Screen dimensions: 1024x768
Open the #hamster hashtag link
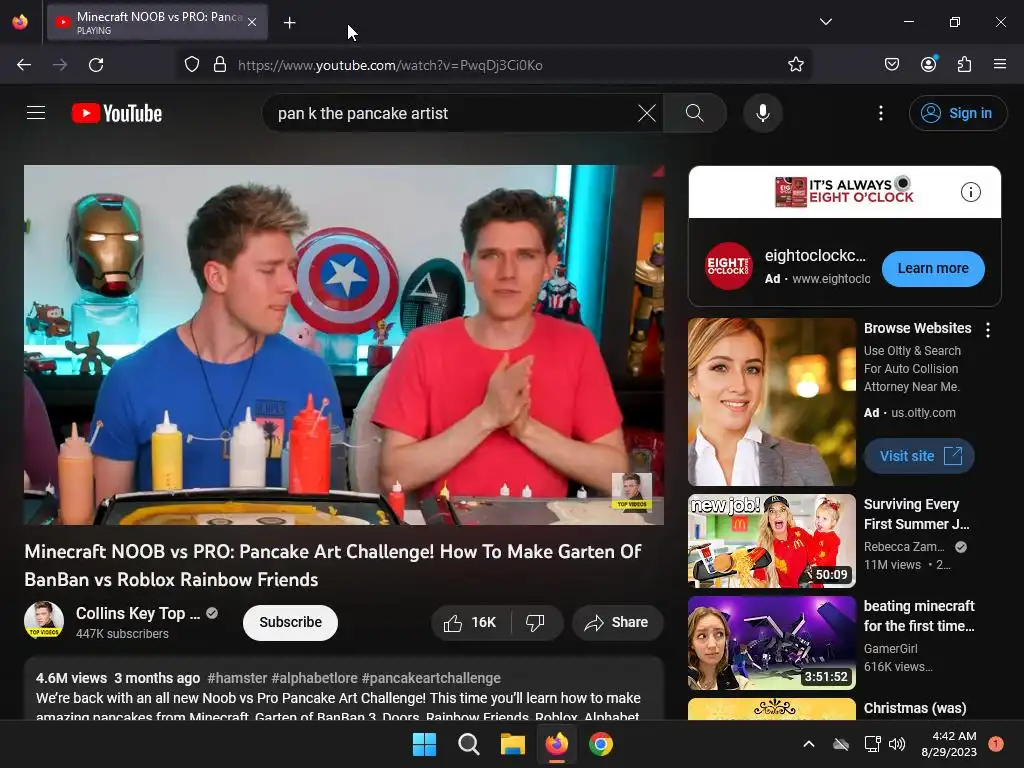[x=237, y=678]
